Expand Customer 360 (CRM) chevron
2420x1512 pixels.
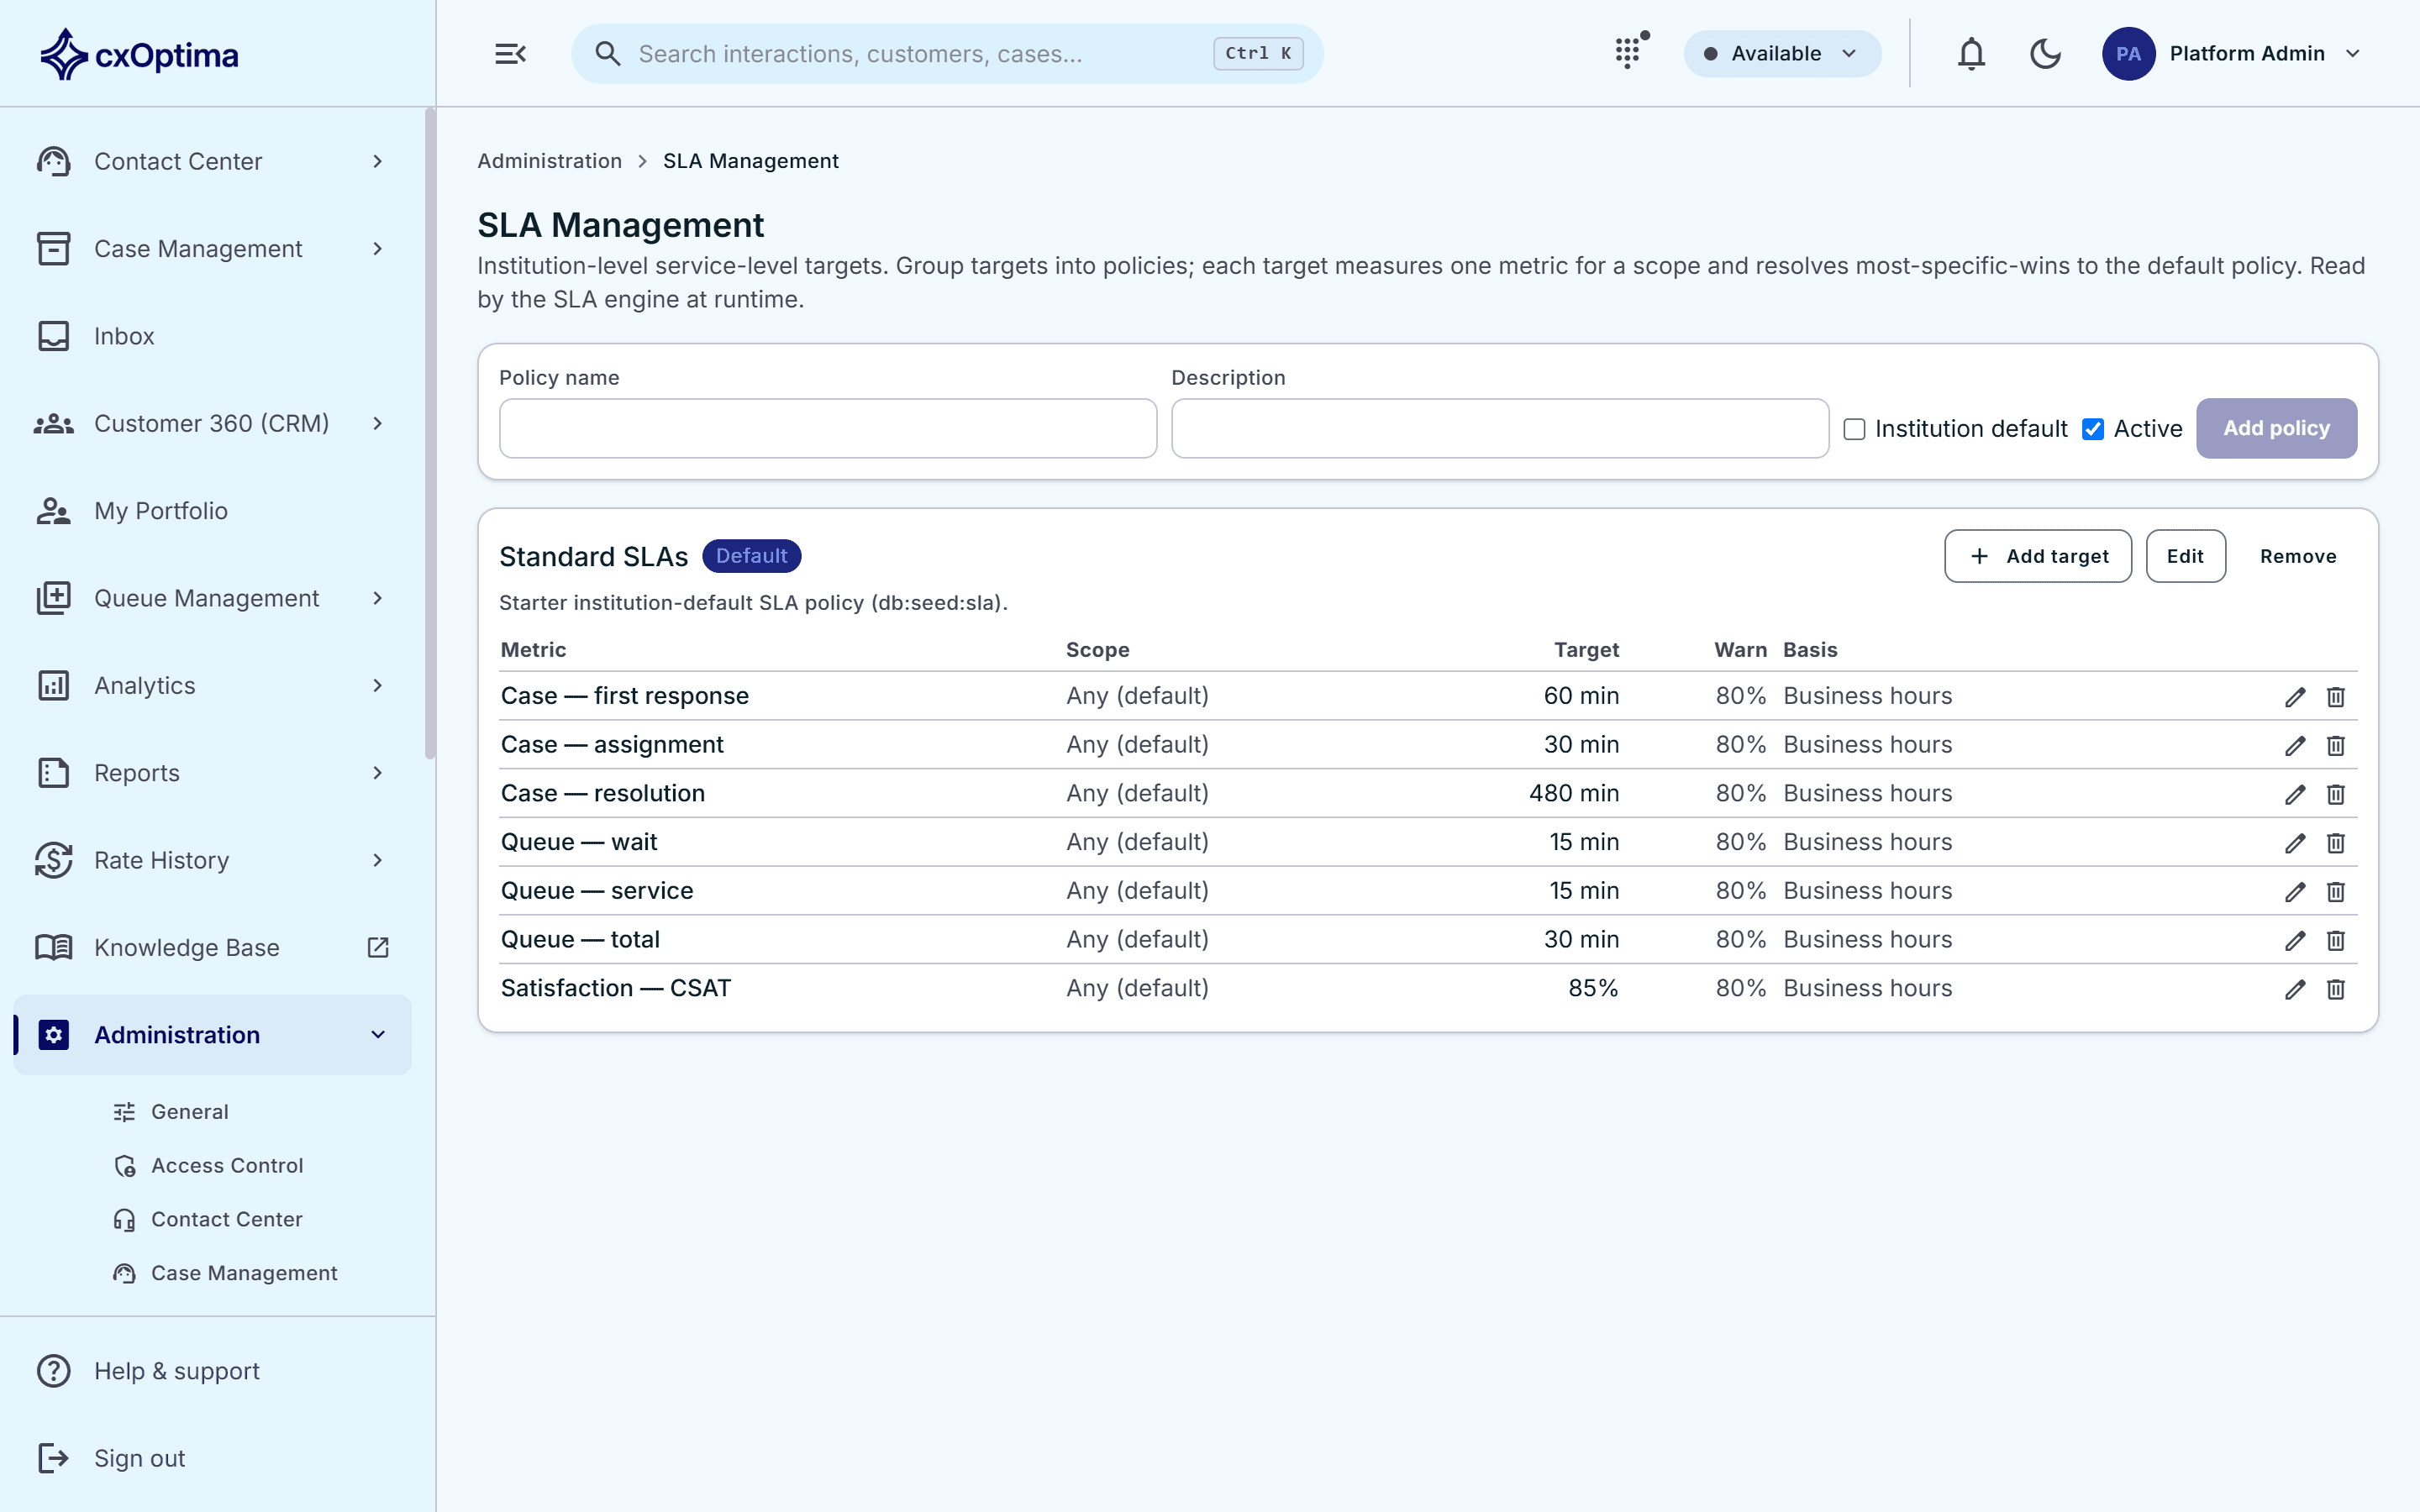(378, 423)
